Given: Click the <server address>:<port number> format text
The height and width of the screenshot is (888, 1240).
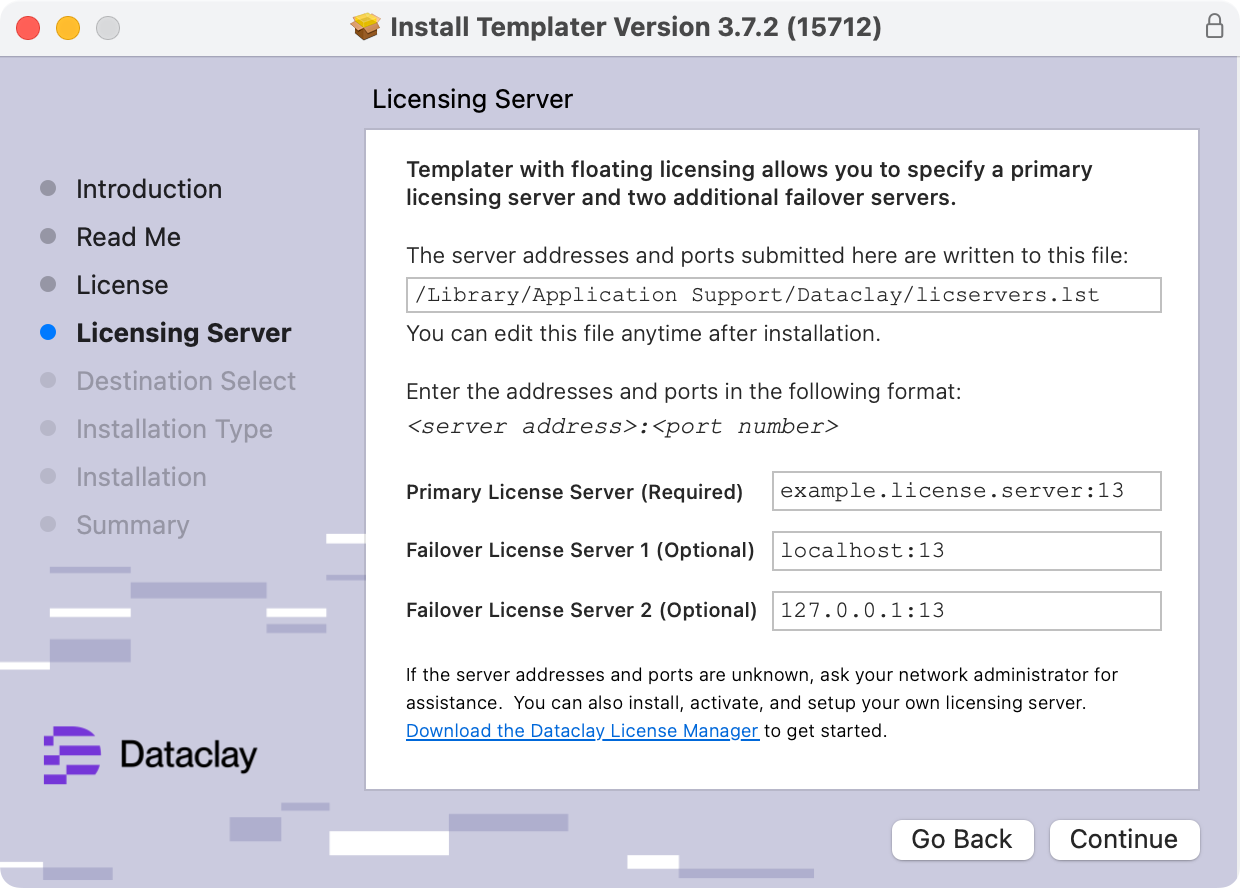Looking at the screenshot, I should coord(622,427).
